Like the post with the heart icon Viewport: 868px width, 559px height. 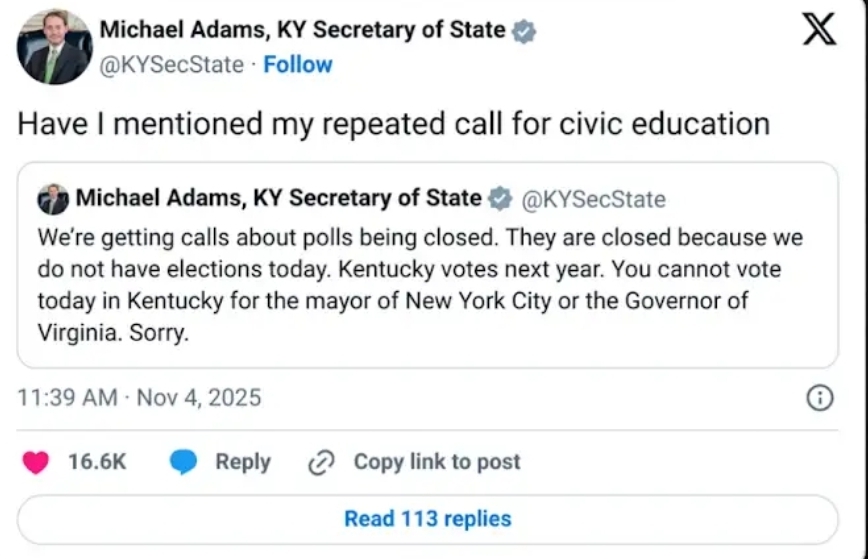pos(36,462)
